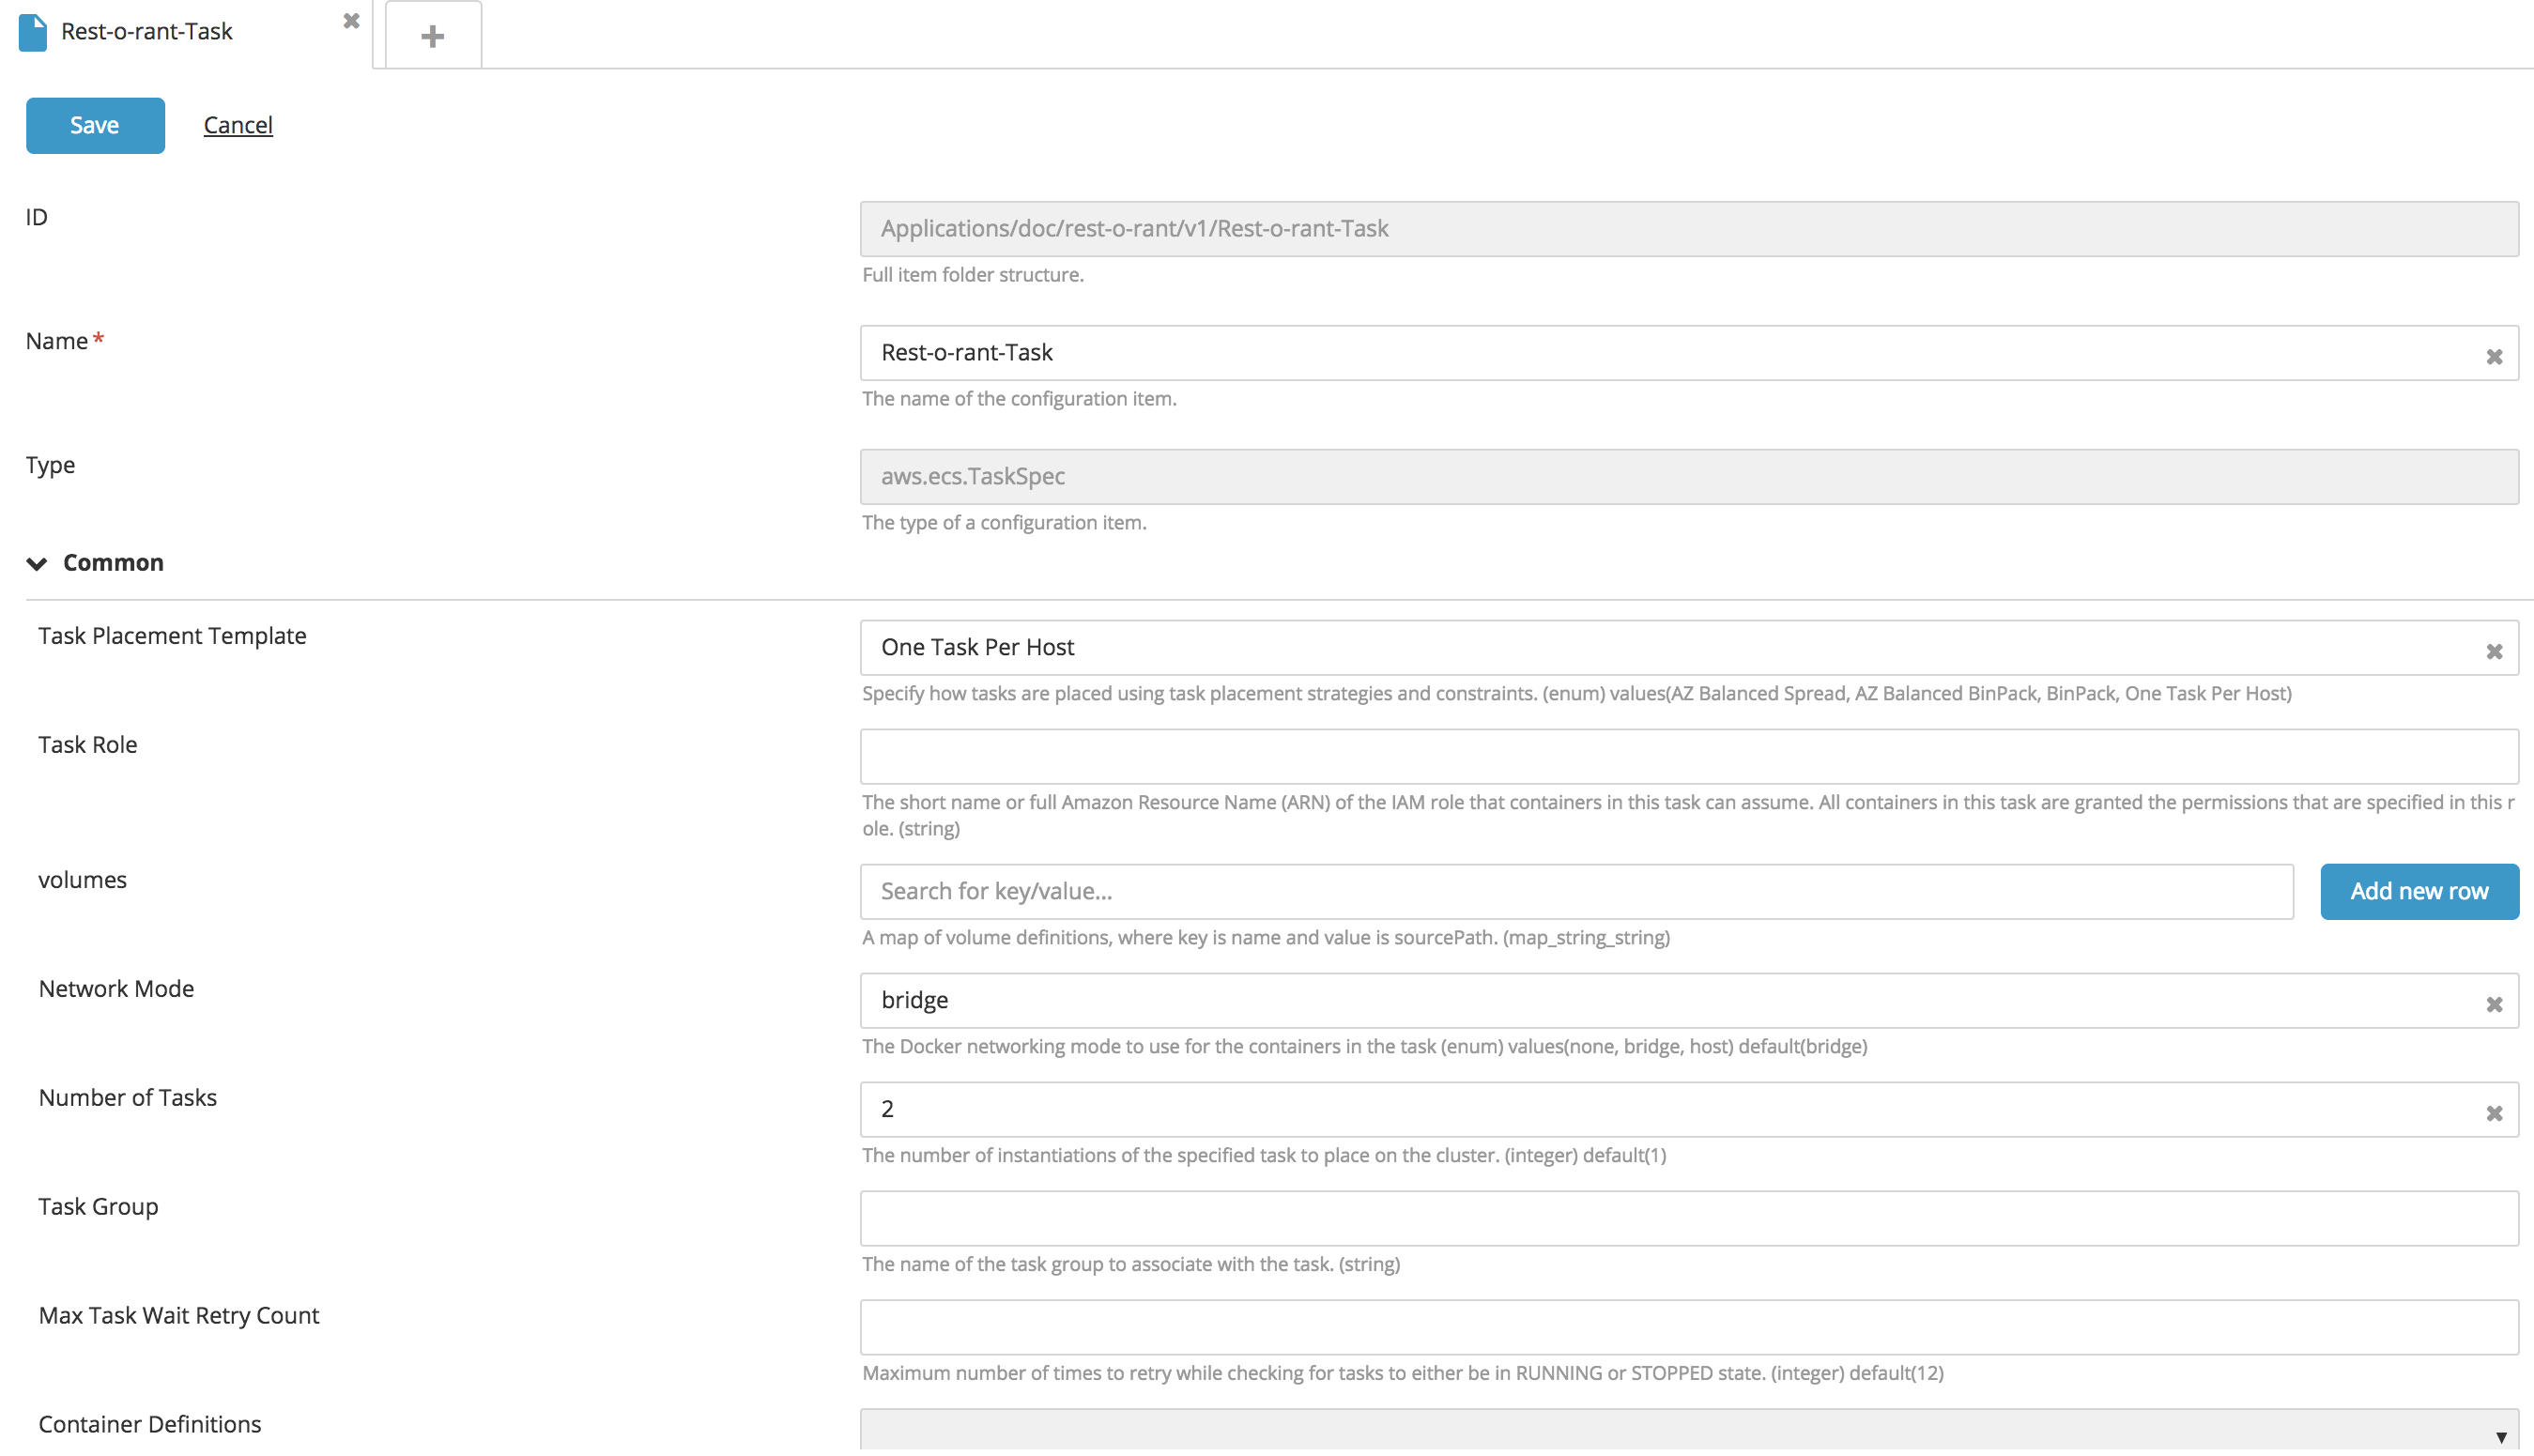Screen dimensions: 2534x1456
Task: Open Container Definitions dropdown arrow
Action: pyautogui.click(x=2500, y=1437)
